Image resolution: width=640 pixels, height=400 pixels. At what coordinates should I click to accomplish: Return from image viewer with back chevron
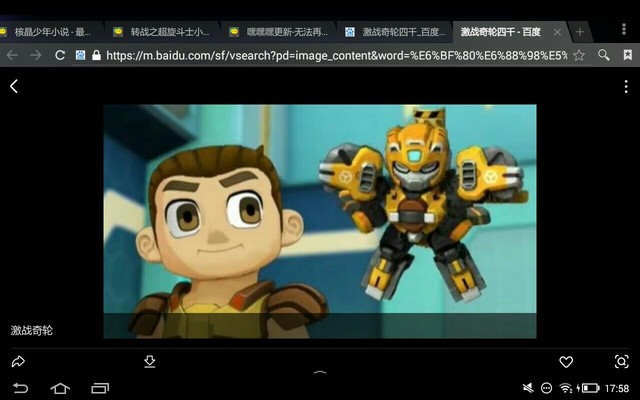click(13, 86)
